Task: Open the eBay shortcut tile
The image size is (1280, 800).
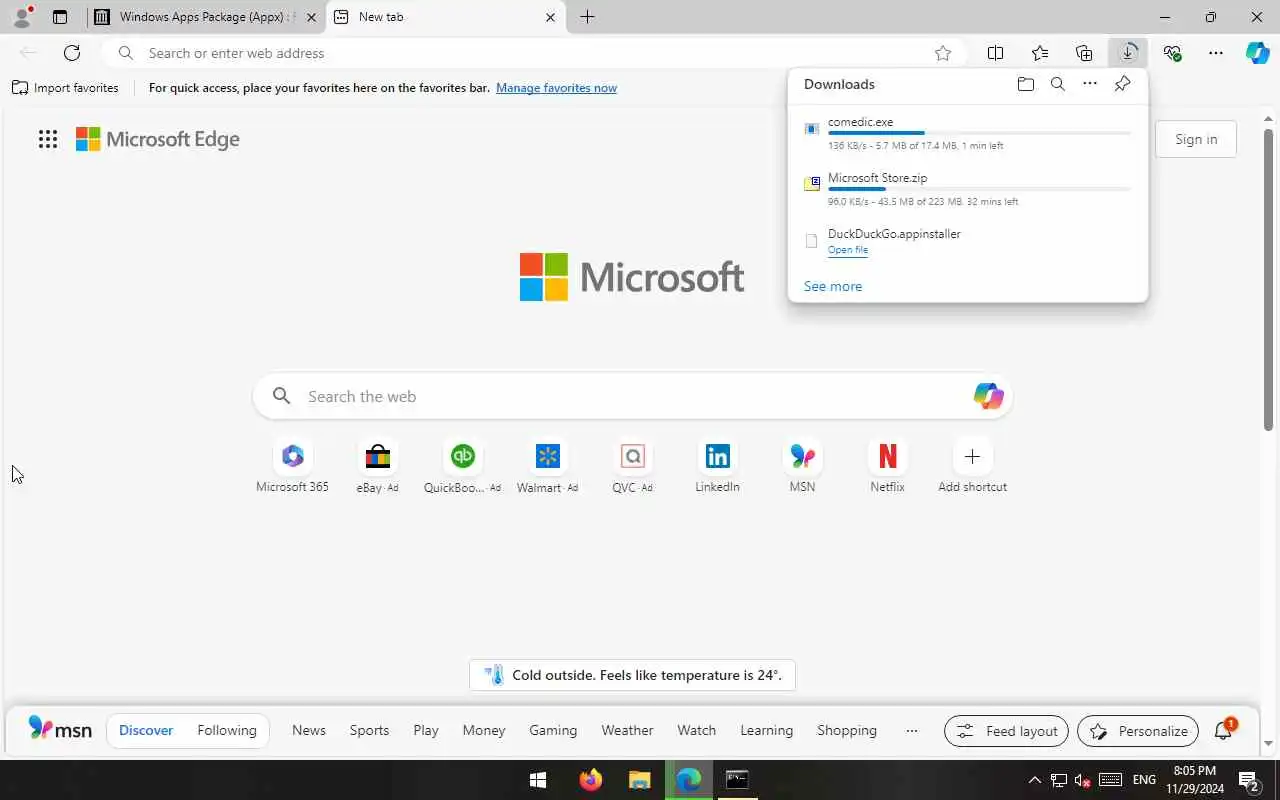Action: tap(377, 467)
